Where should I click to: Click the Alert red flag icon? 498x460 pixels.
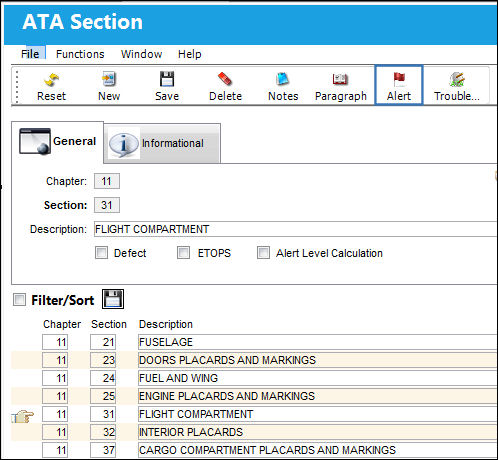click(x=399, y=79)
